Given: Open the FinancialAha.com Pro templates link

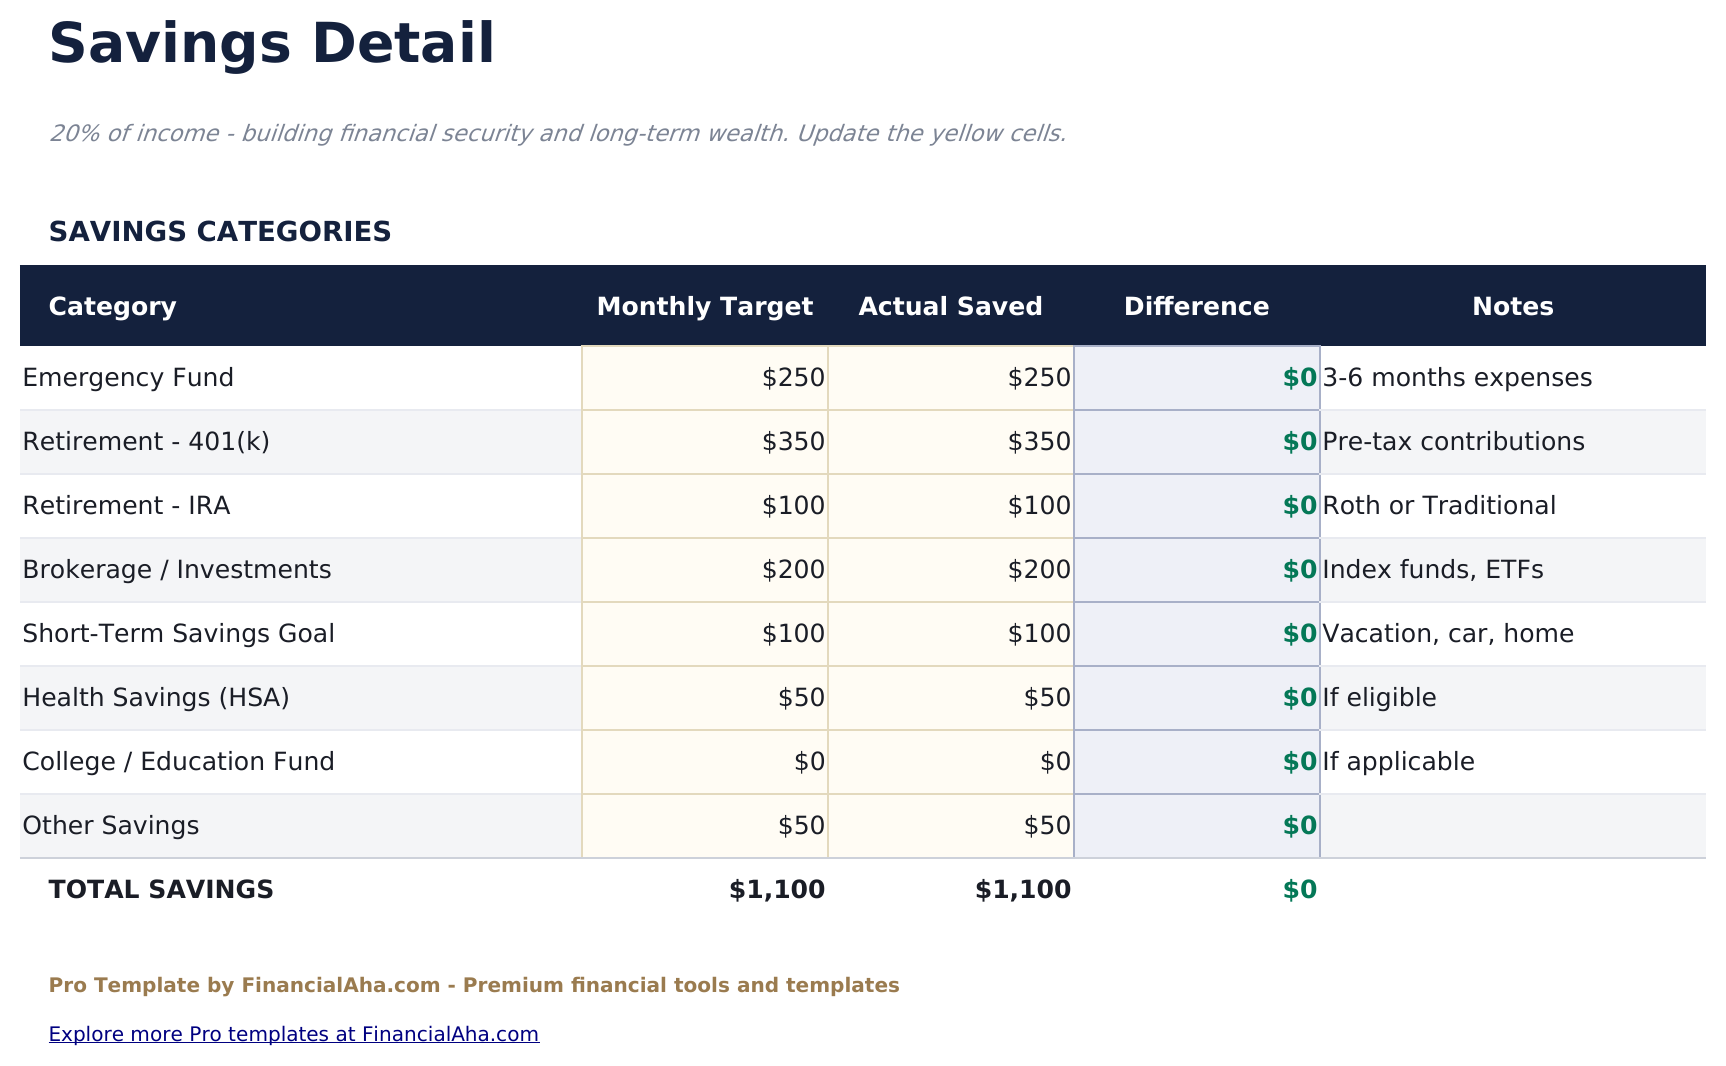Looking at the screenshot, I should coord(293,1034).
